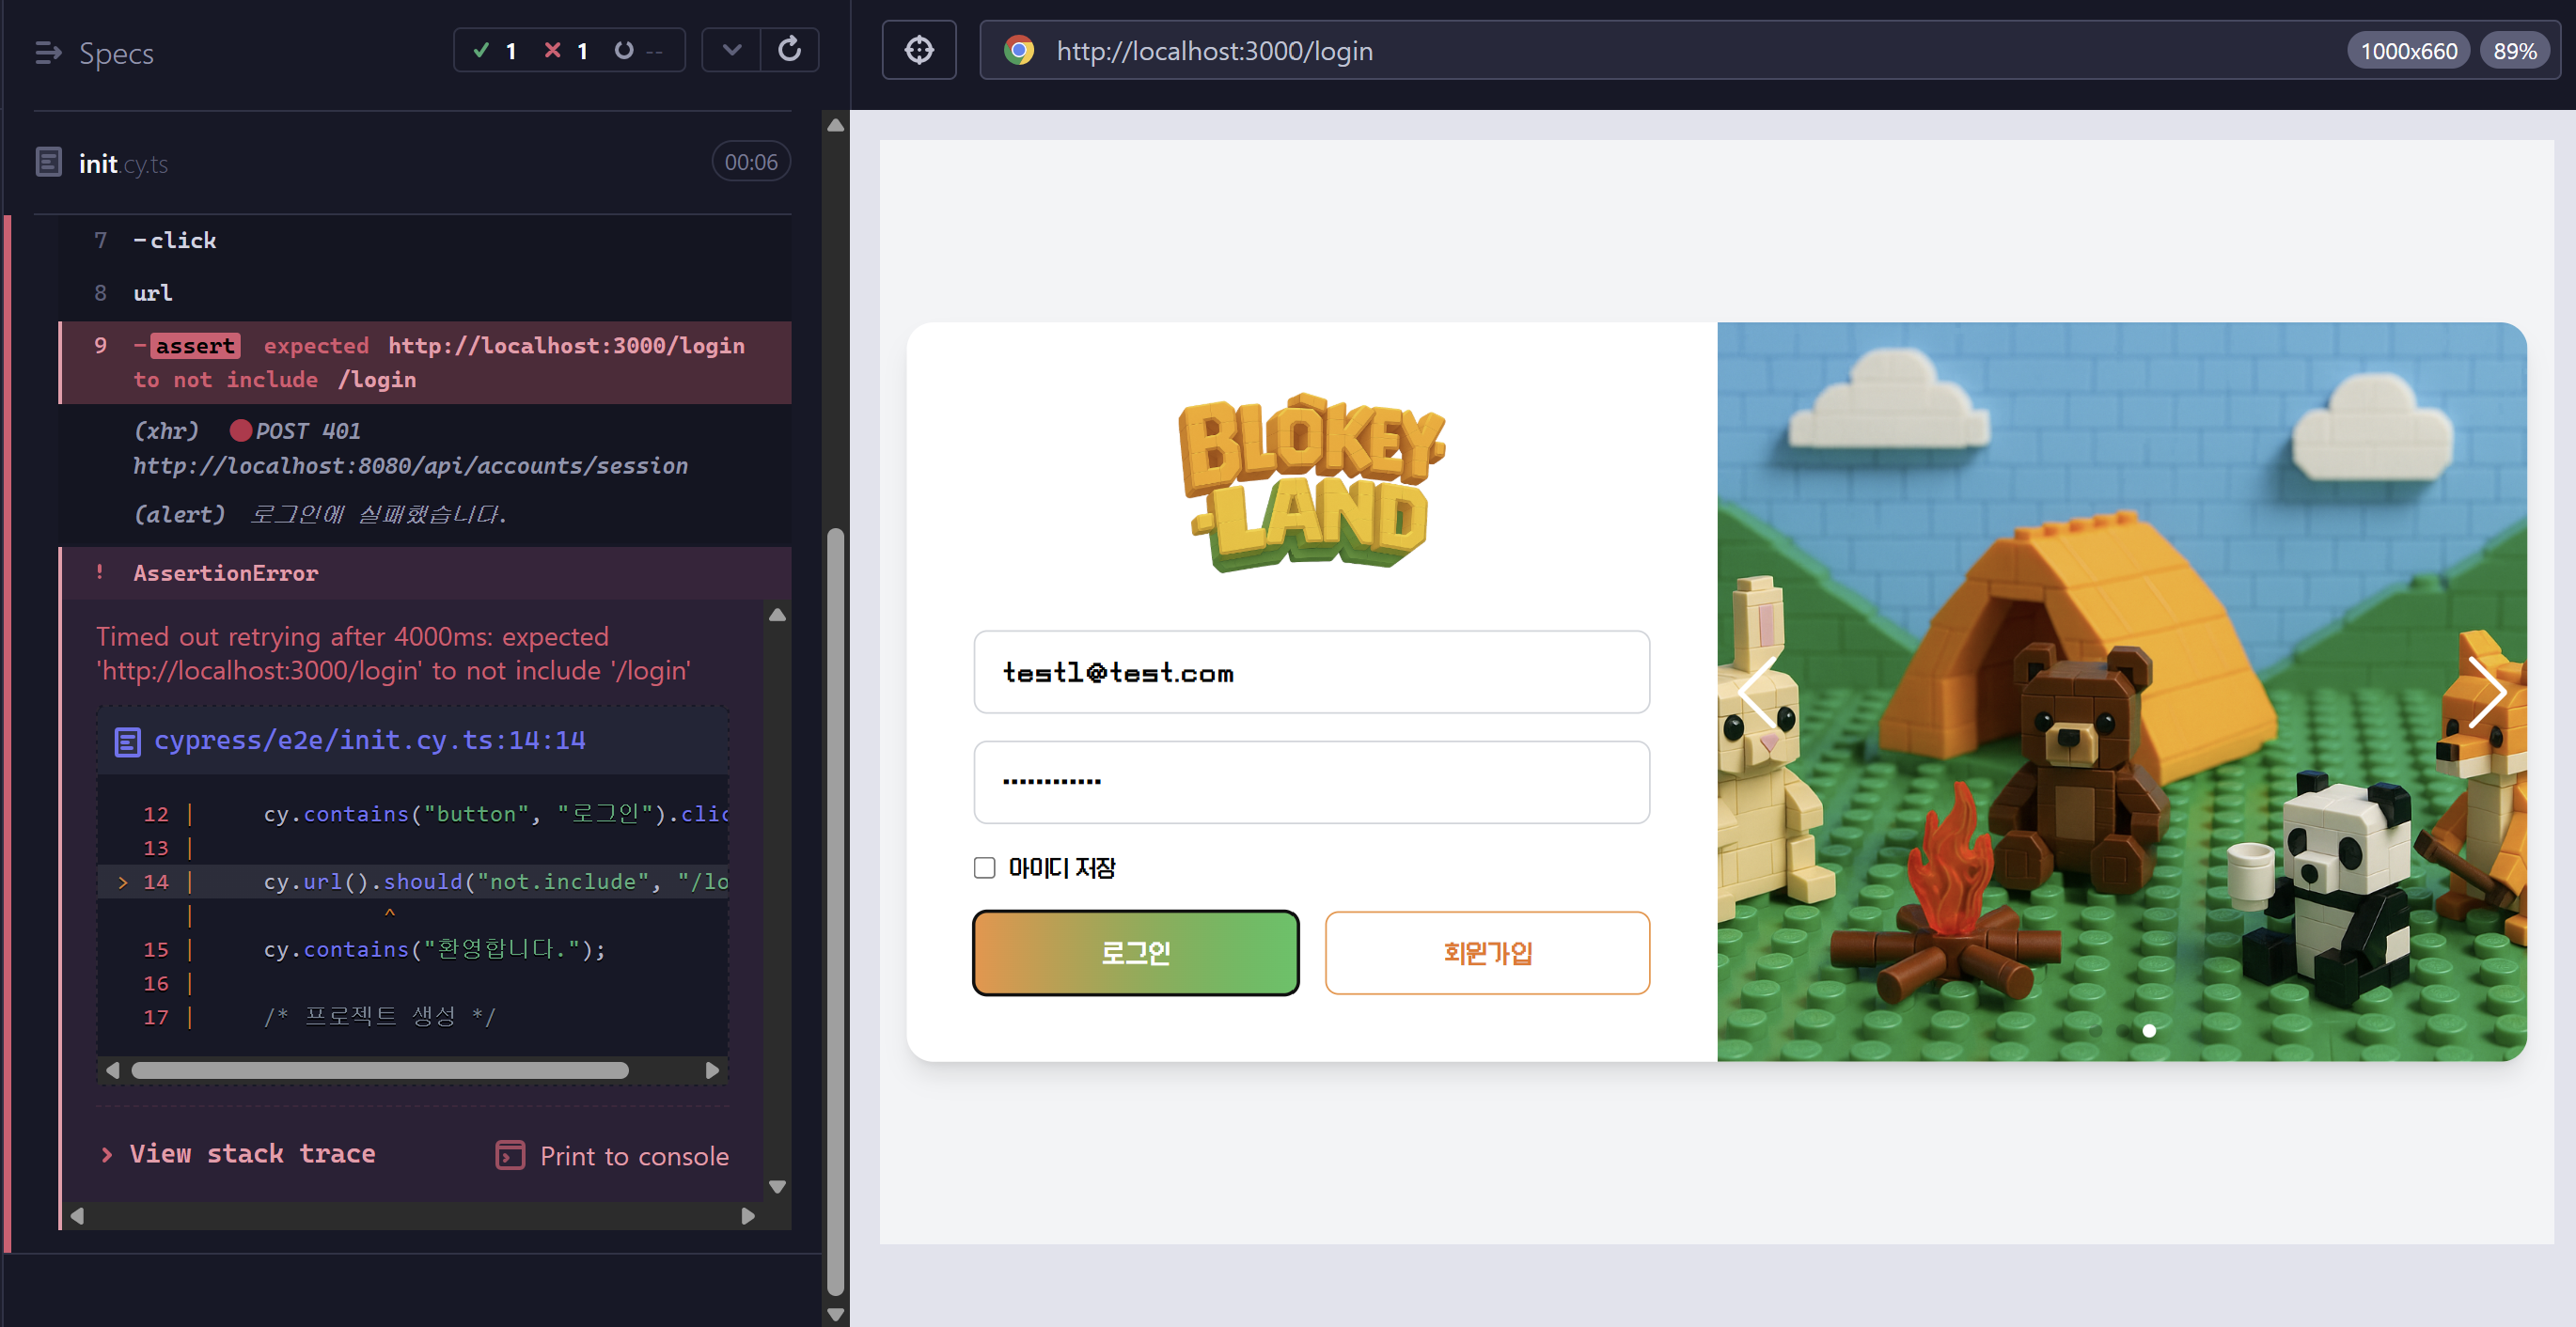2576x1327 pixels.
Task: Click the Blokey Land logo
Action: tap(1311, 482)
